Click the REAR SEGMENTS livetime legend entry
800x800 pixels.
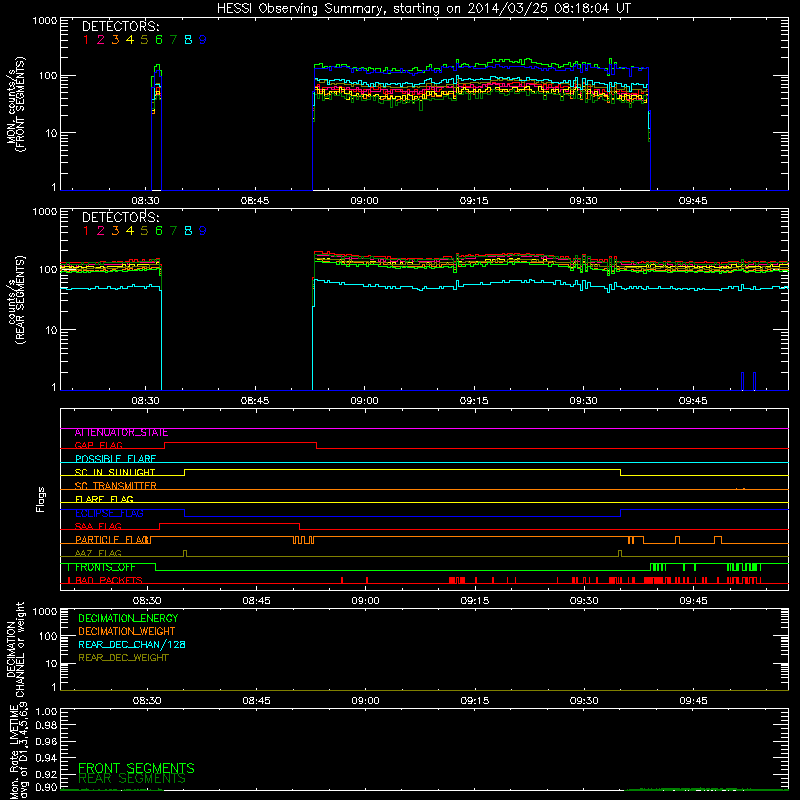(x=132, y=779)
